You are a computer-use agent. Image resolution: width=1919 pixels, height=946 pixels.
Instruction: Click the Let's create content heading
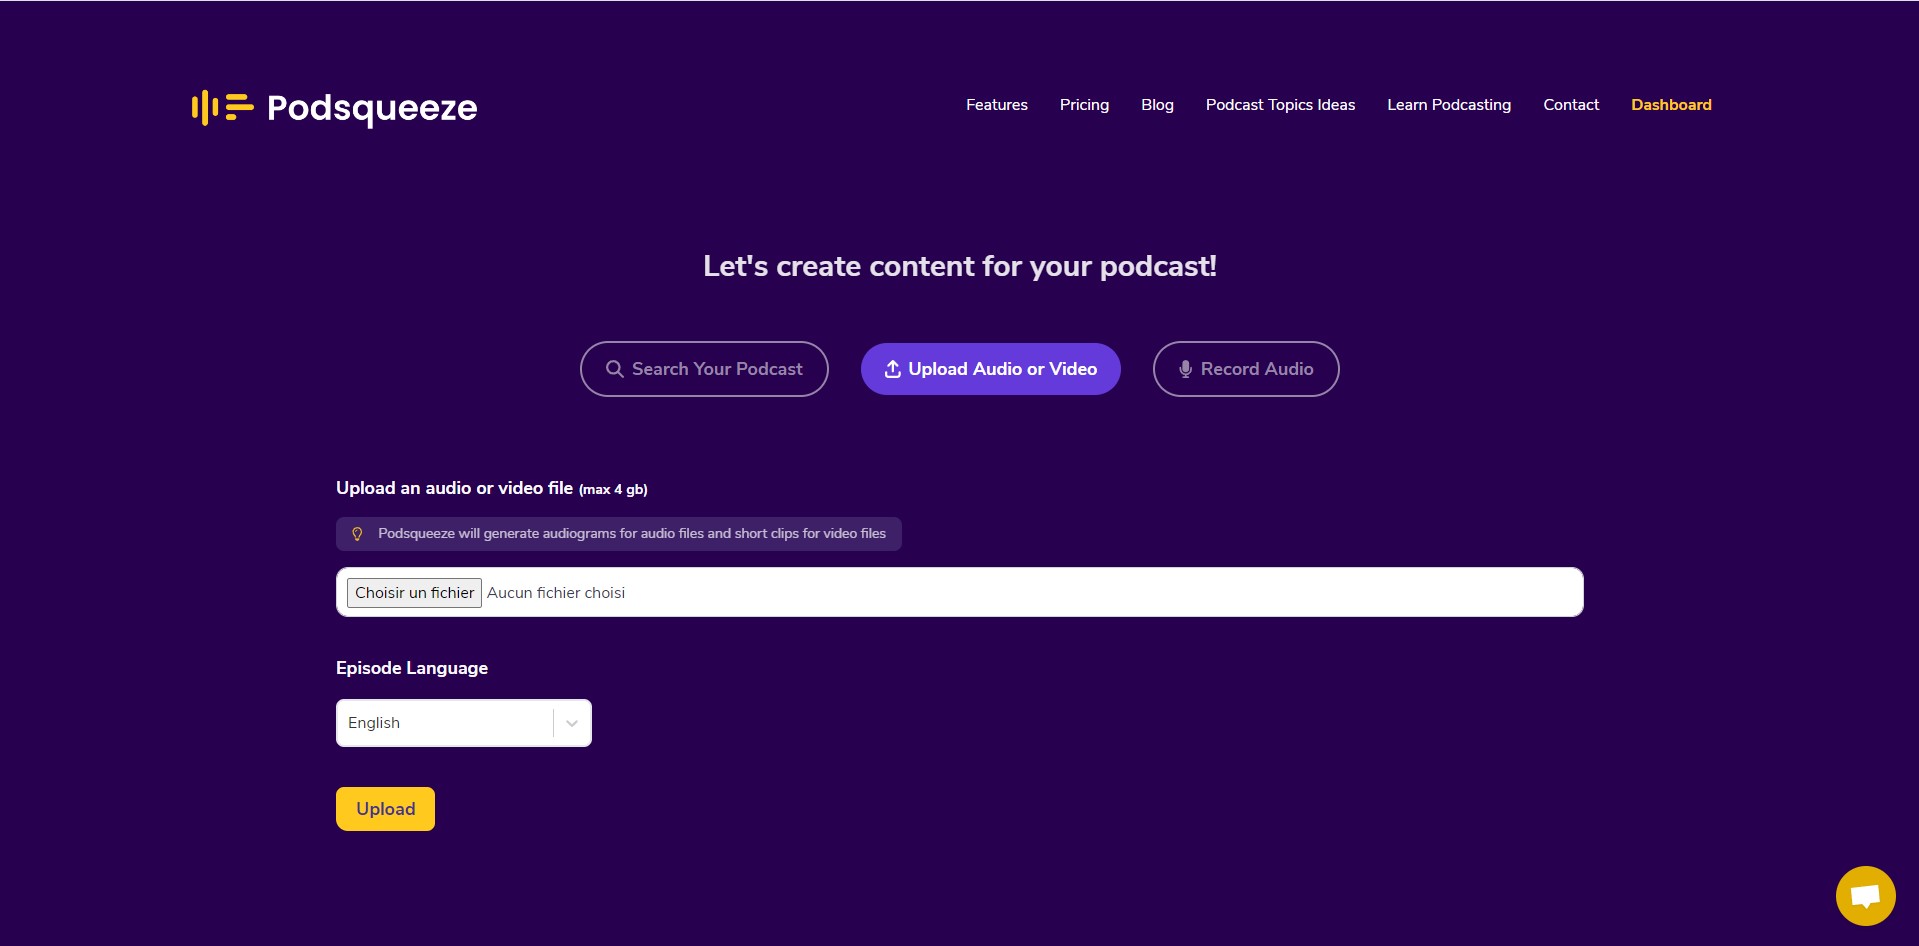[960, 266]
